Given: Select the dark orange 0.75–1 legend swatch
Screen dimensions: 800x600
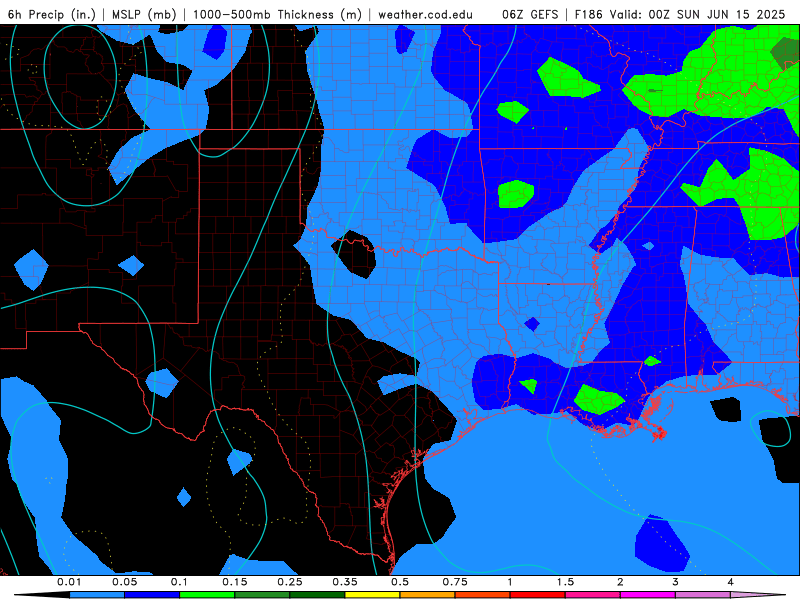Looking at the screenshot, I should 483,595.
